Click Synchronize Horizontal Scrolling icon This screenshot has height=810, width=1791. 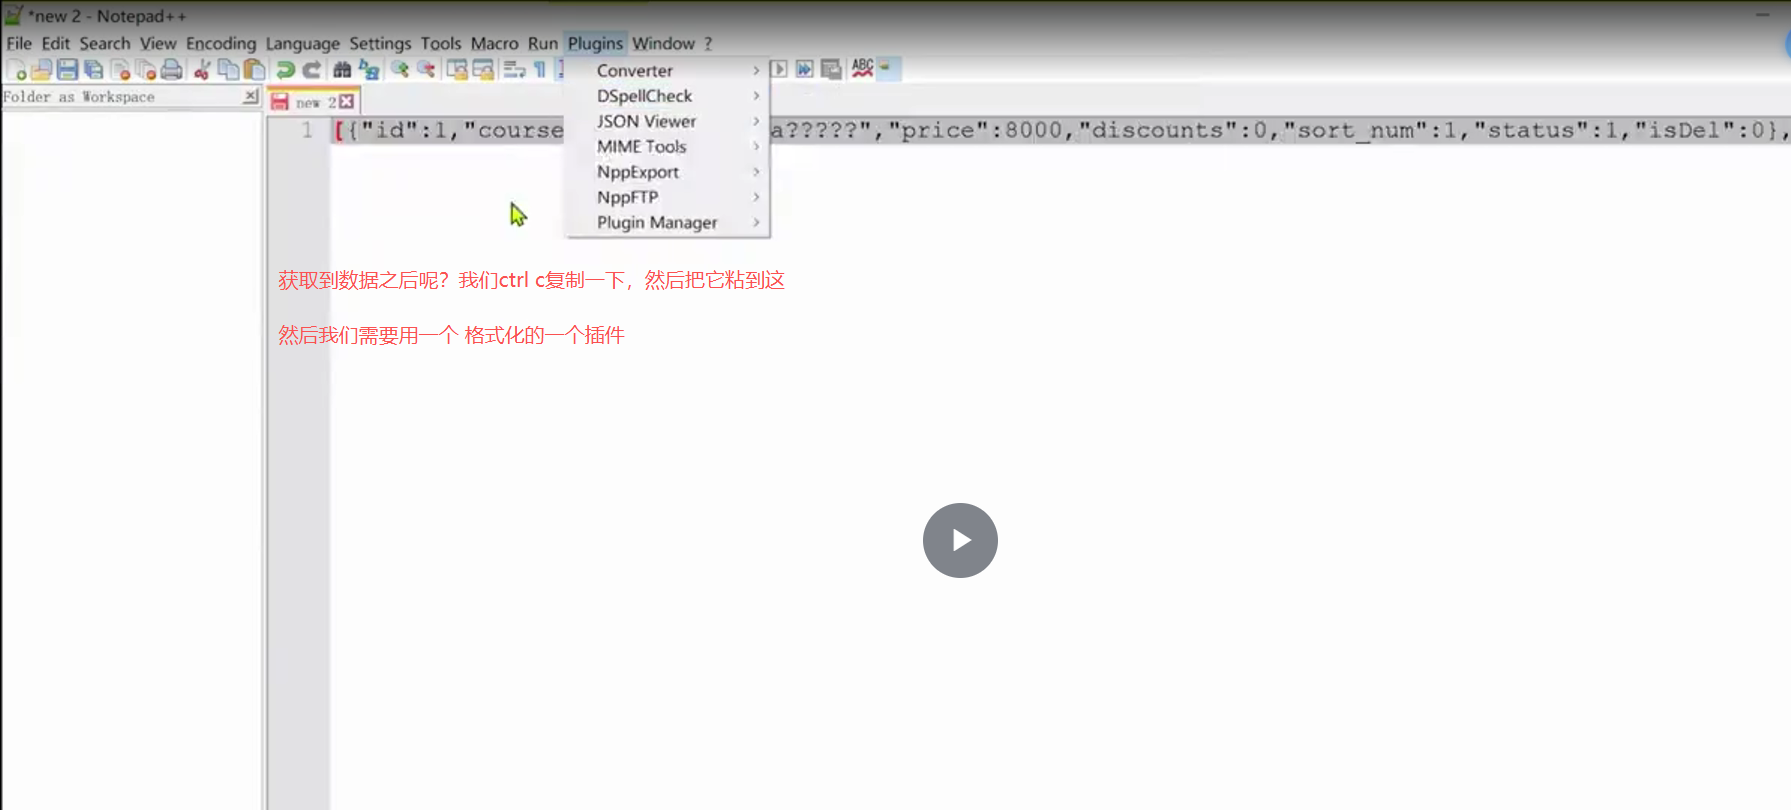pyautogui.click(x=483, y=69)
